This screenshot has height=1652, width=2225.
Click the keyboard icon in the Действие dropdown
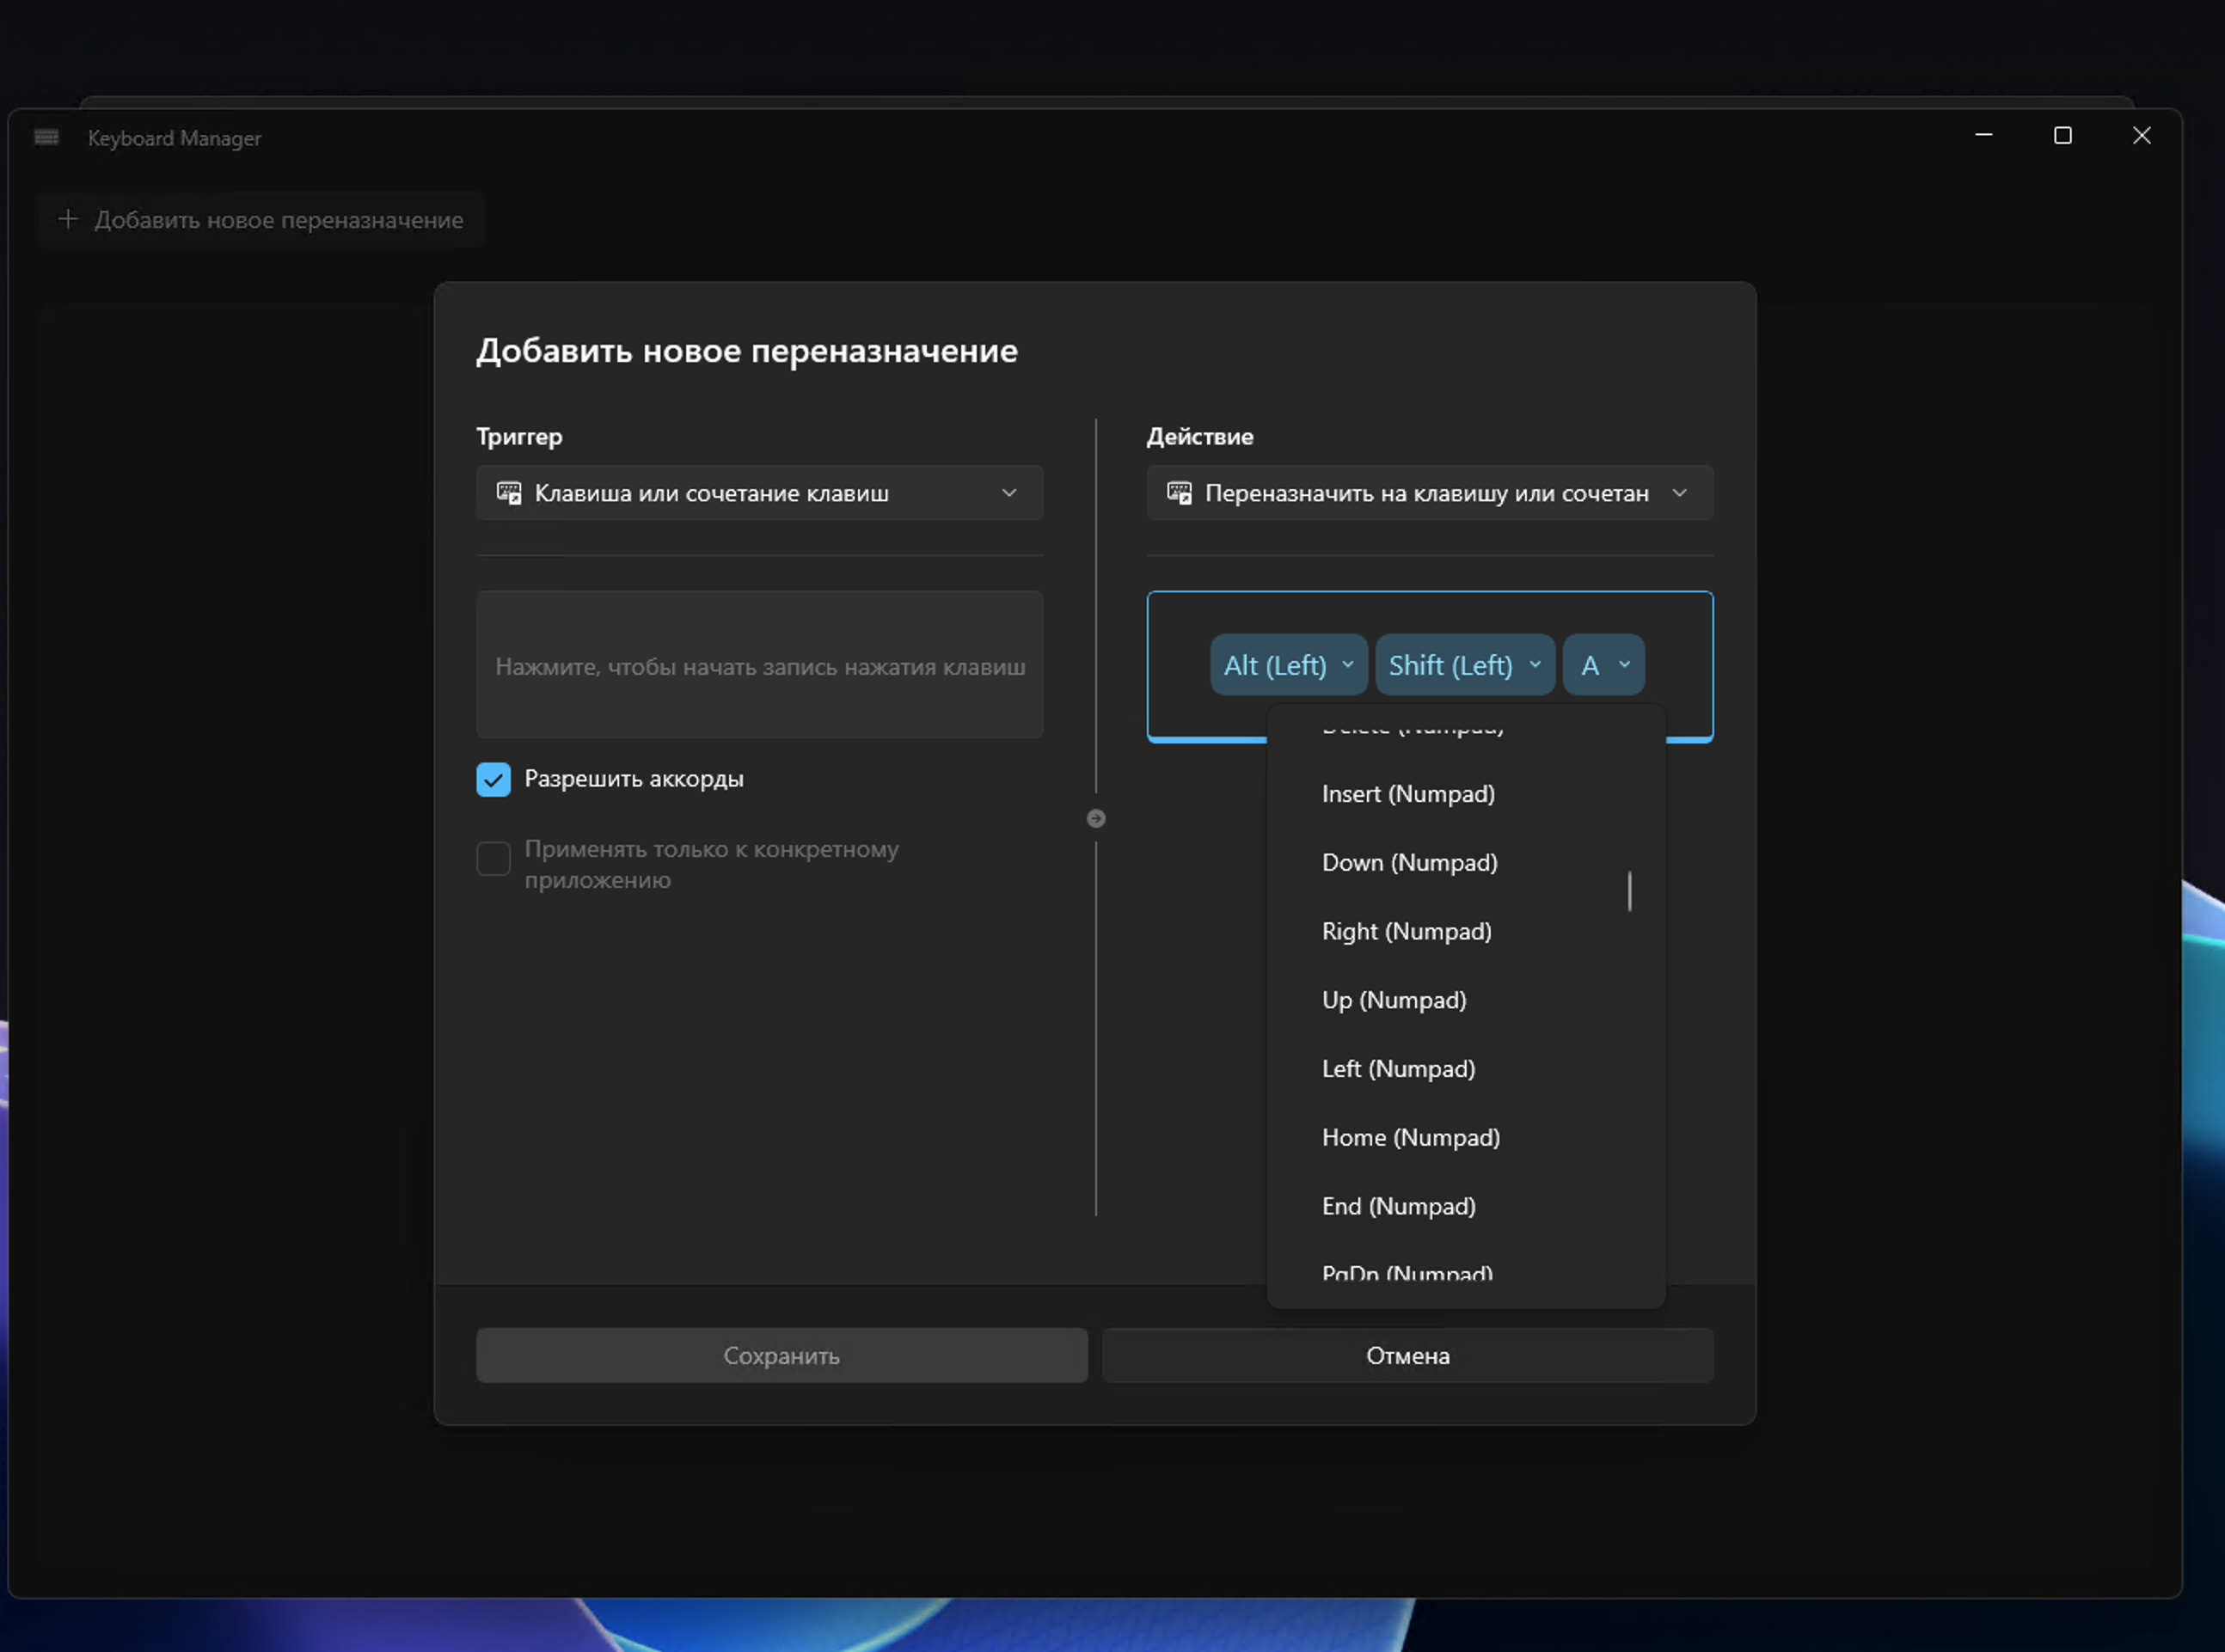pyautogui.click(x=1179, y=493)
